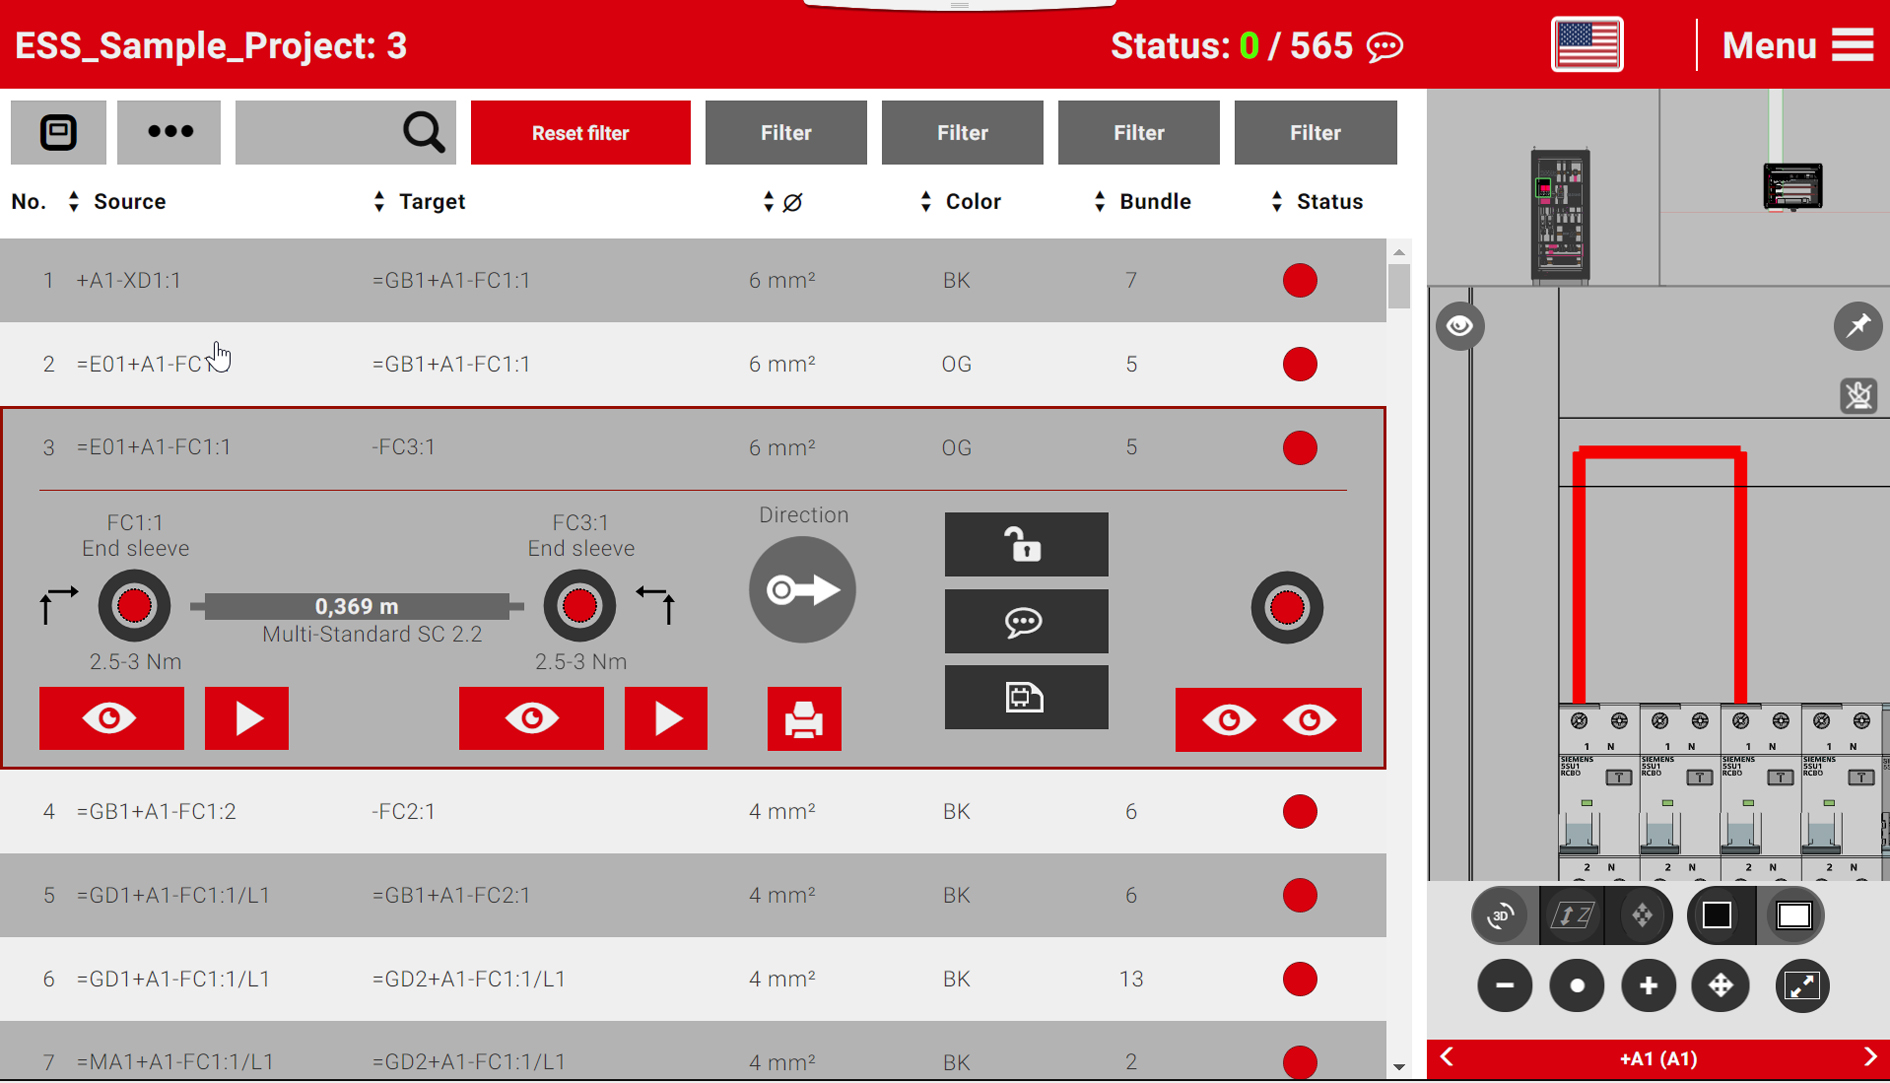Go to next layout space arrow
Image resolution: width=1890 pixels, height=1083 pixels.
click(x=1870, y=1058)
